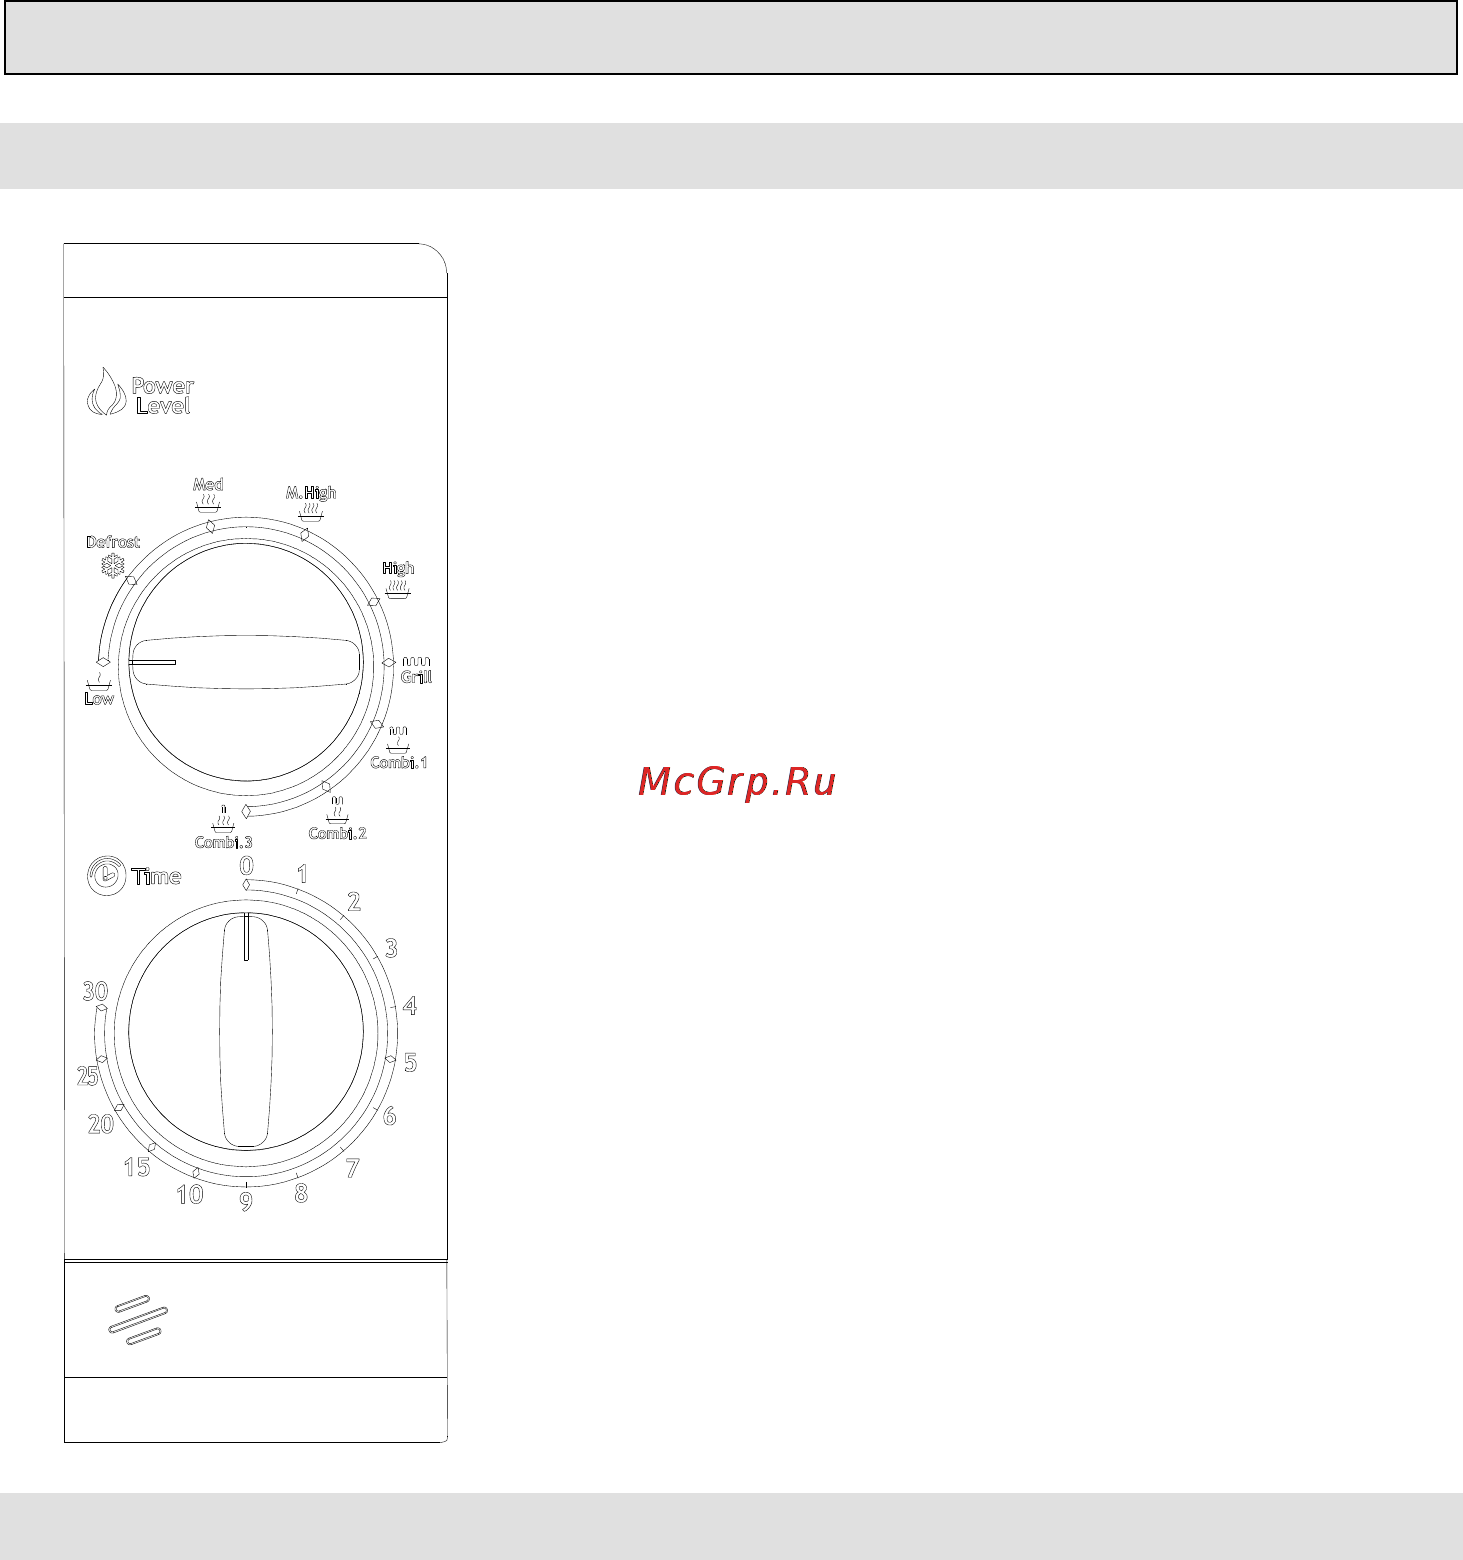Click the Low label text
The width and height of the screenshot is (1463, 1560).
(99, 699)
